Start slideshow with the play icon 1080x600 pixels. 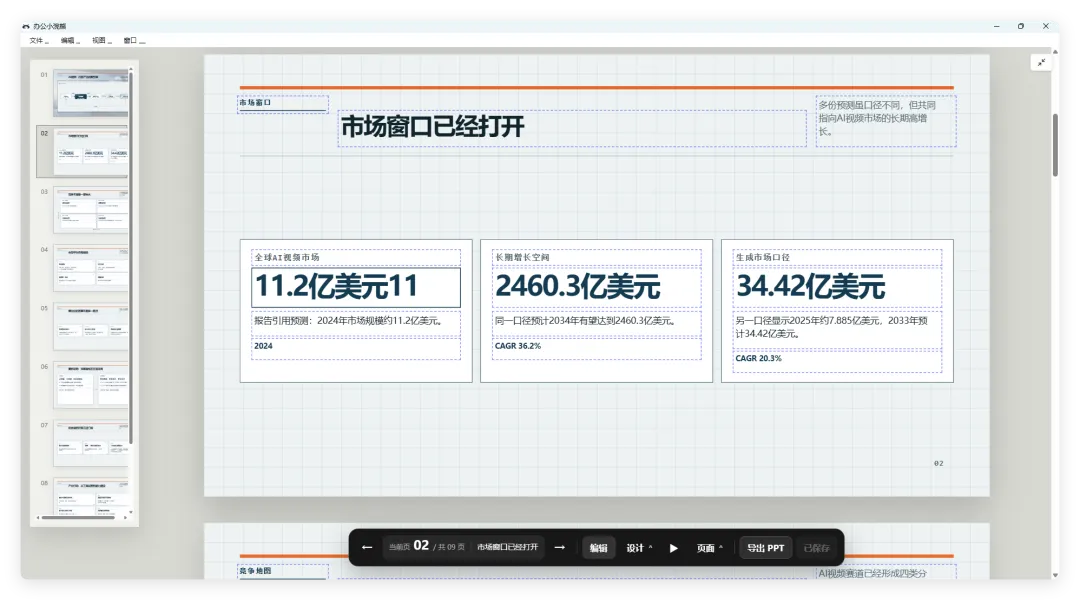coord(674,548)
